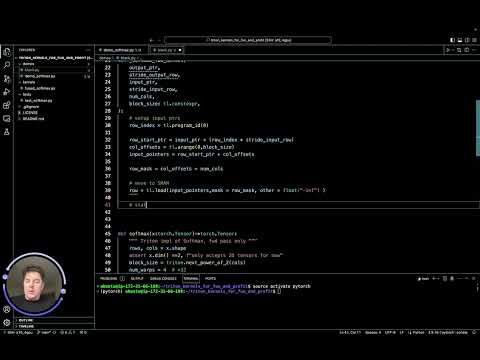Click line 39 tl.load code line
This screenshot has width=480, height=360.
point(227,190)
